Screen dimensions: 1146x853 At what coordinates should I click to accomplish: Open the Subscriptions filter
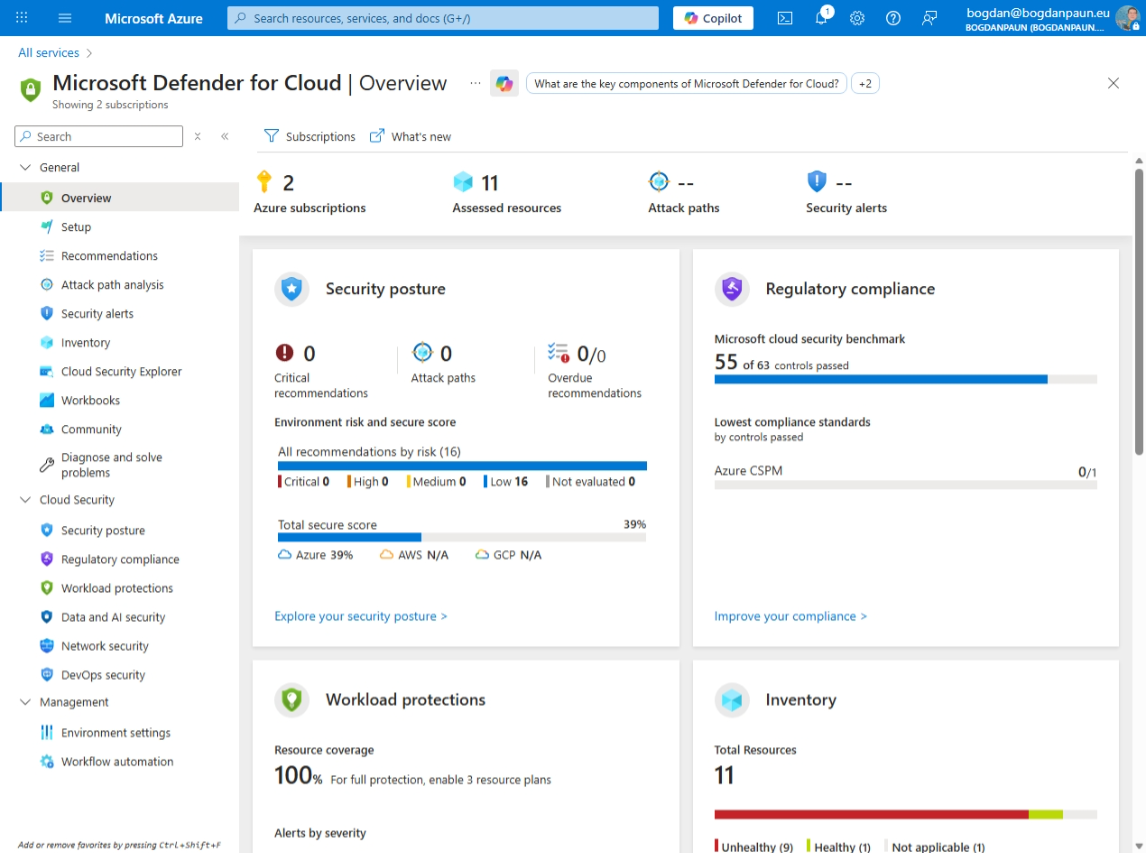pyautogui.click(x=312, y=135)
